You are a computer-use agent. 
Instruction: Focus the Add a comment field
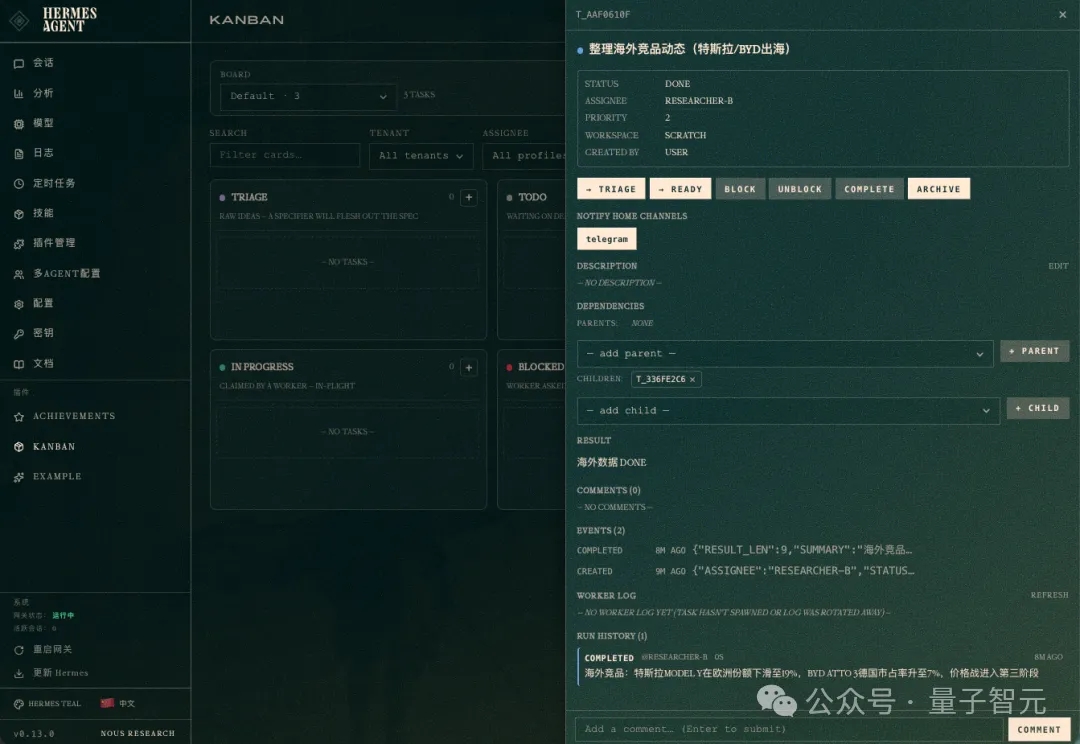click(789, 730)
